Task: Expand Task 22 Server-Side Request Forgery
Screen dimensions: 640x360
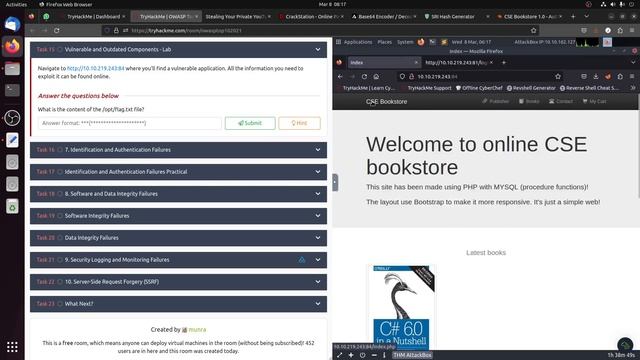Action: 178,282
